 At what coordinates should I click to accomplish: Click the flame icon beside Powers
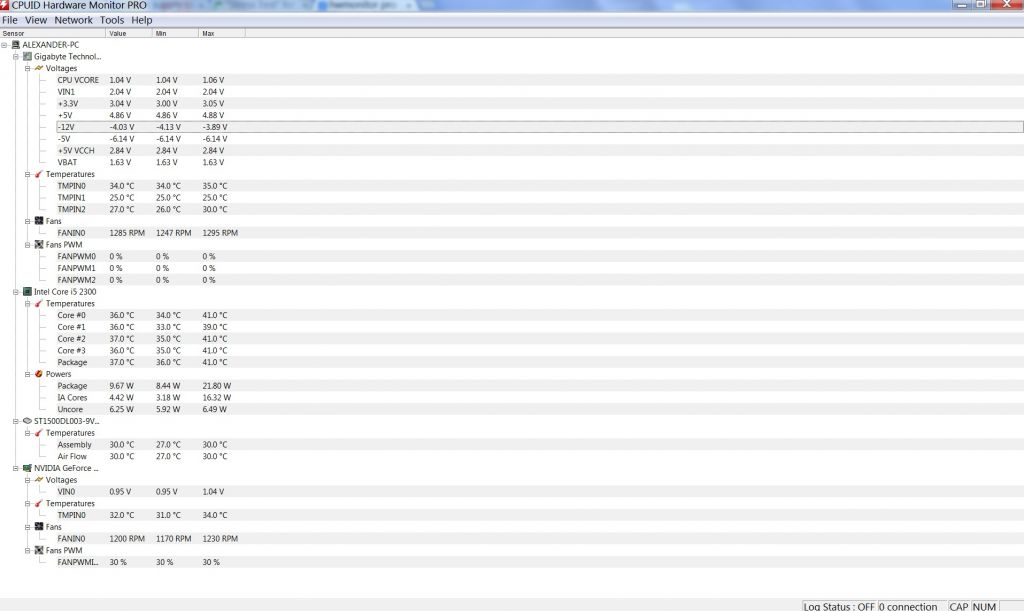pos(39,374)
